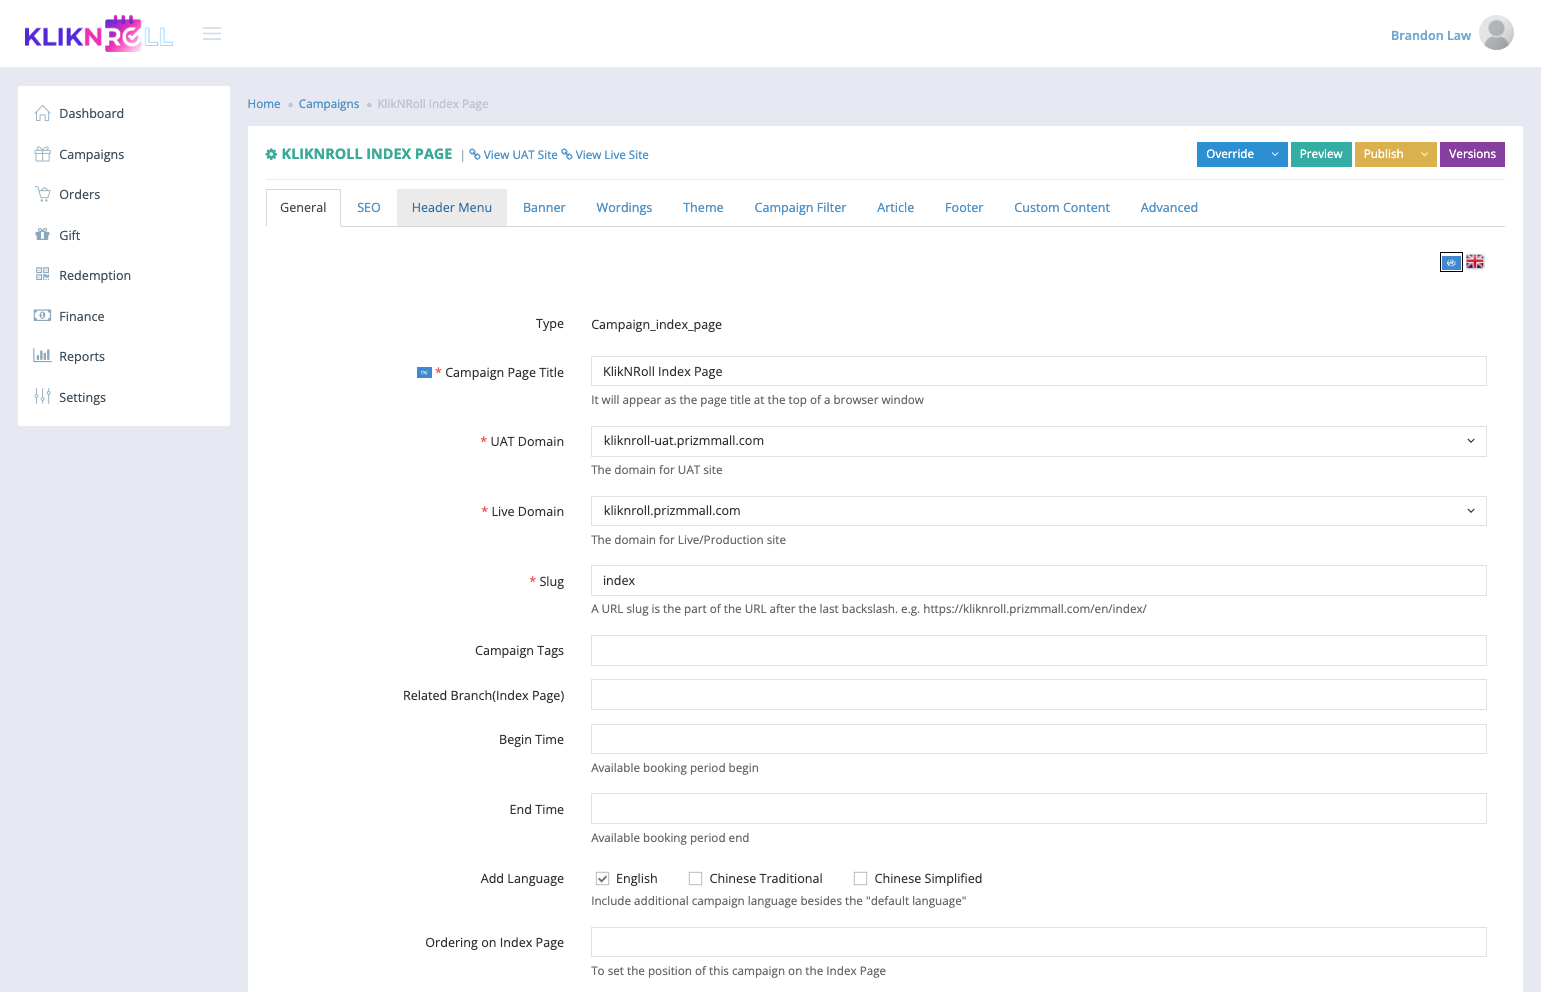Click the Slug input field
Image resolution: width=1541 pixels, height=992 pixels.
(1038, 581)
